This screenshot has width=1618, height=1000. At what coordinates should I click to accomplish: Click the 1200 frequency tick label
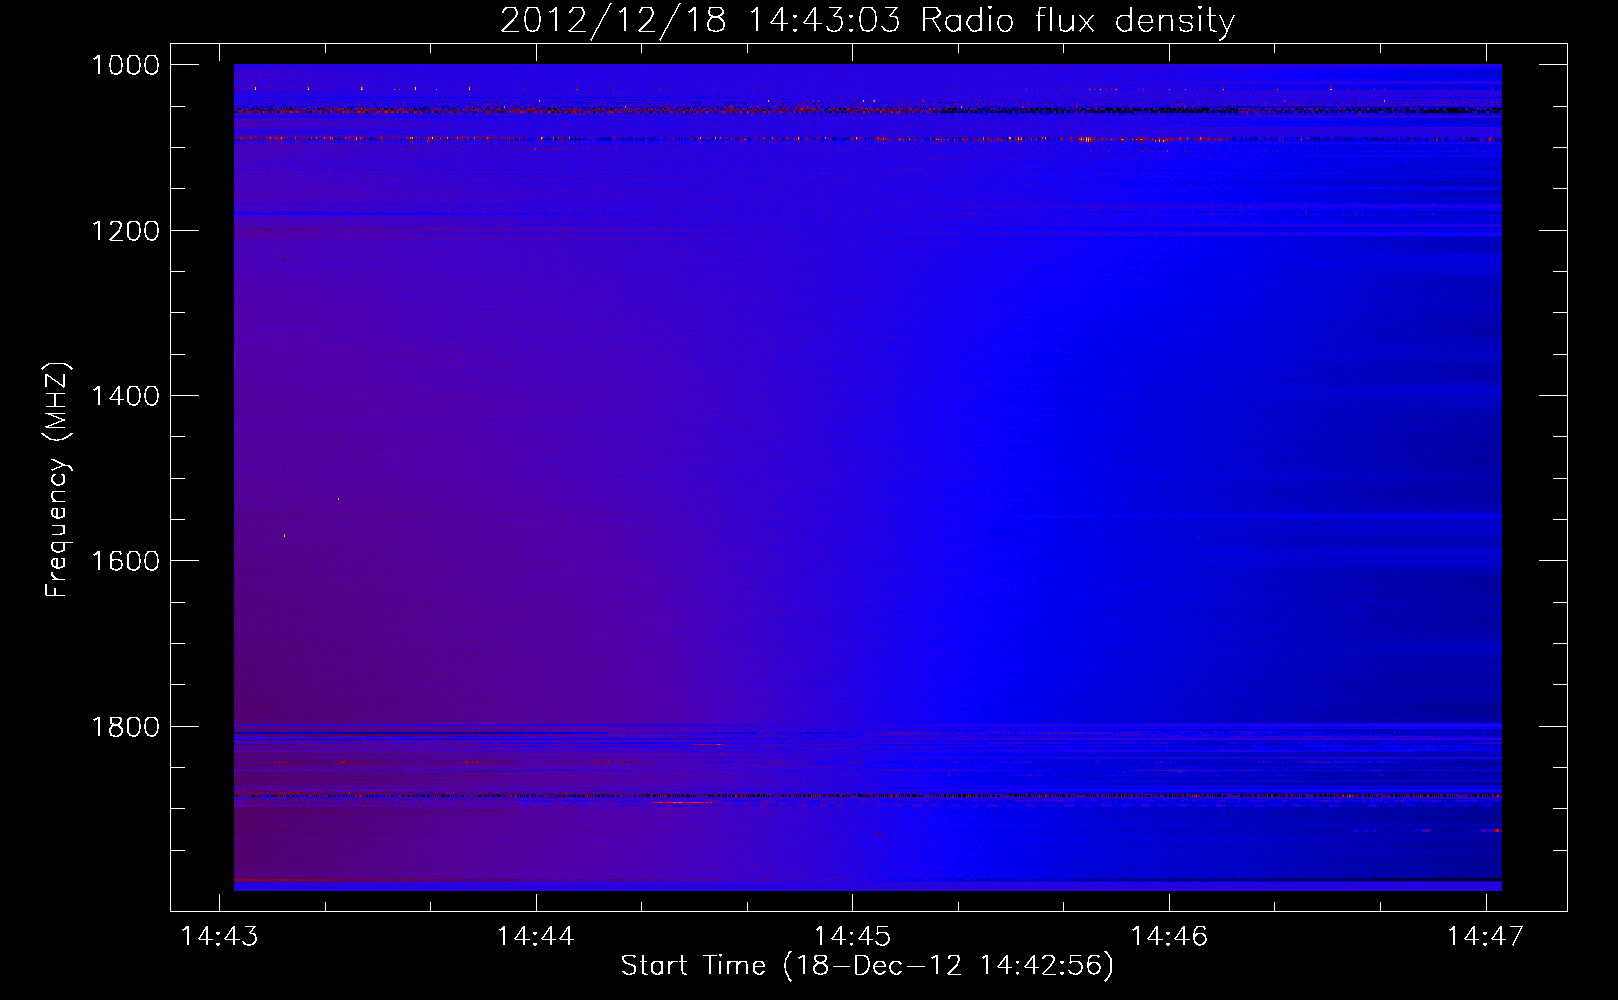tap(125, 231)
